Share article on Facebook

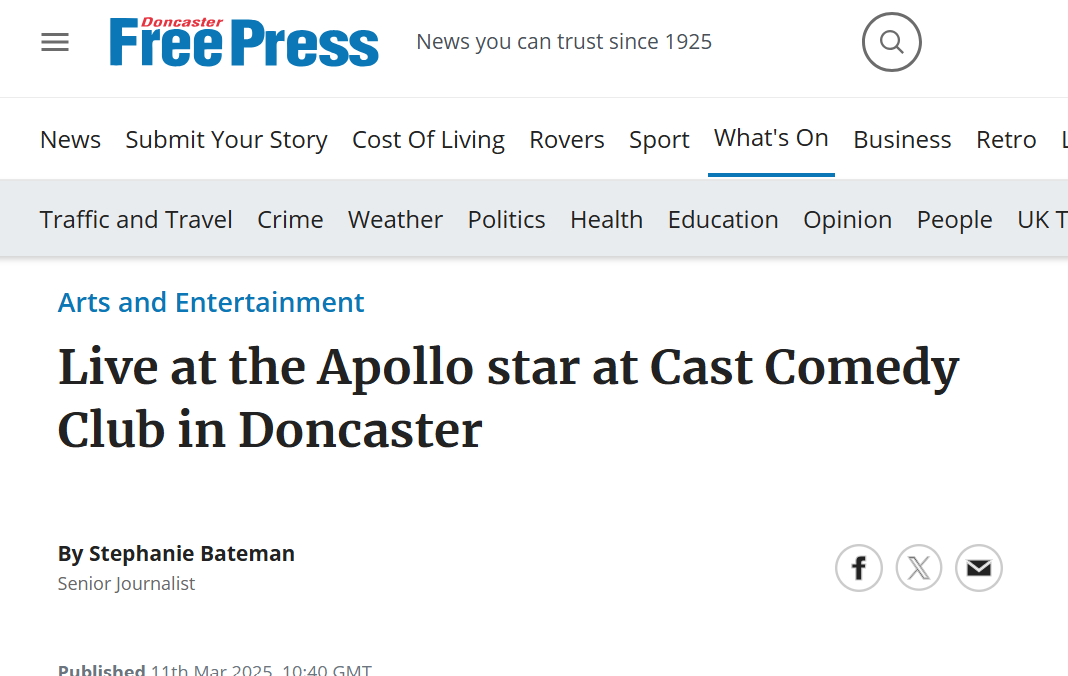[859, 568]
